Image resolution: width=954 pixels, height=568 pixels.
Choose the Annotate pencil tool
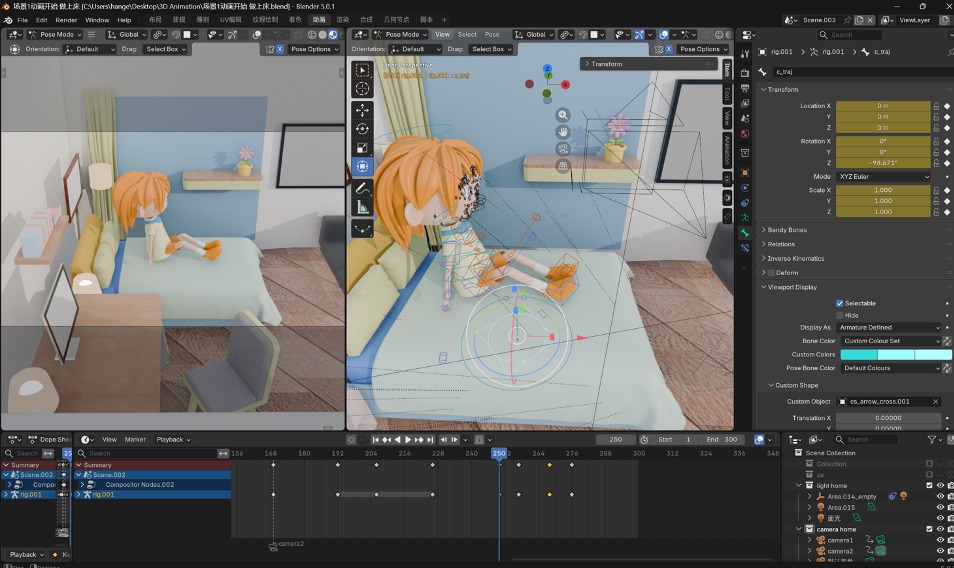[x=362, y=189]
